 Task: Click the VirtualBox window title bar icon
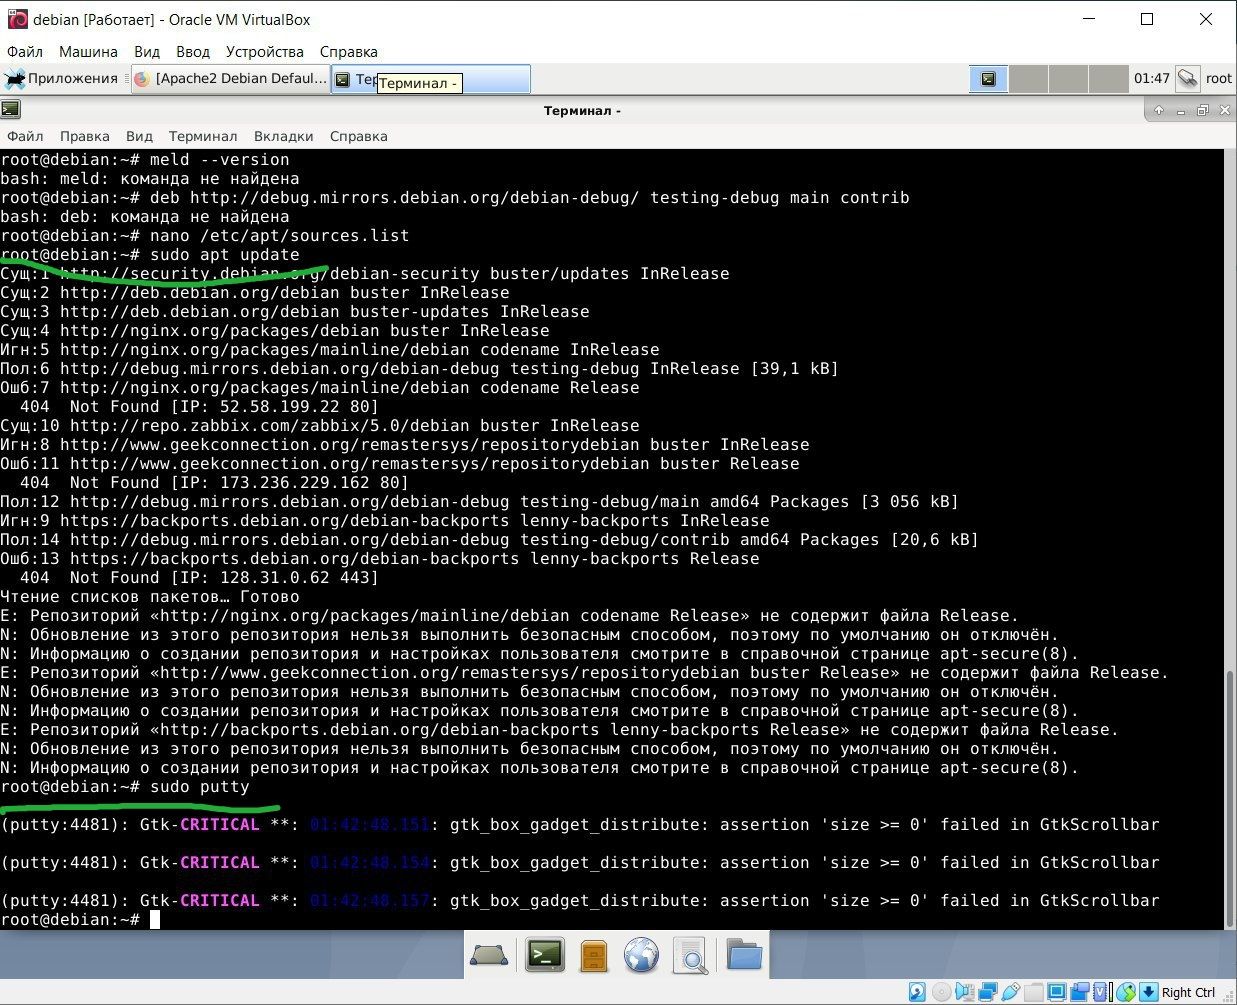pyautogui.click(x=17, y=19)
